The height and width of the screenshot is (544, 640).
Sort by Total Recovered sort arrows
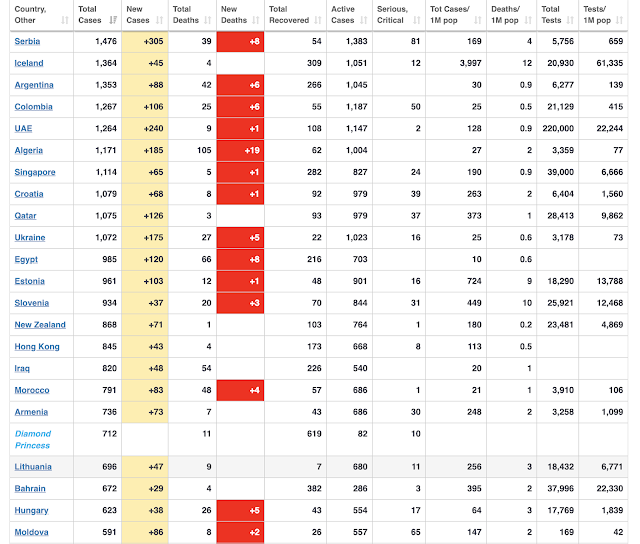coord(318,20)
